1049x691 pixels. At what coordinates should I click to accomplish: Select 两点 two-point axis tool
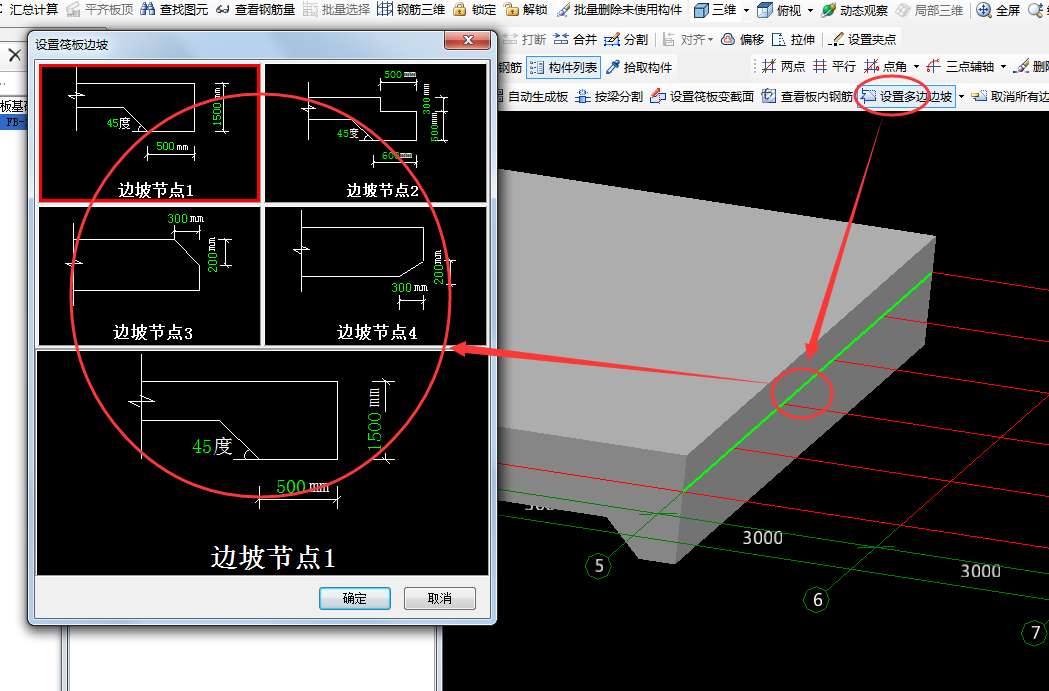[783, 66]
